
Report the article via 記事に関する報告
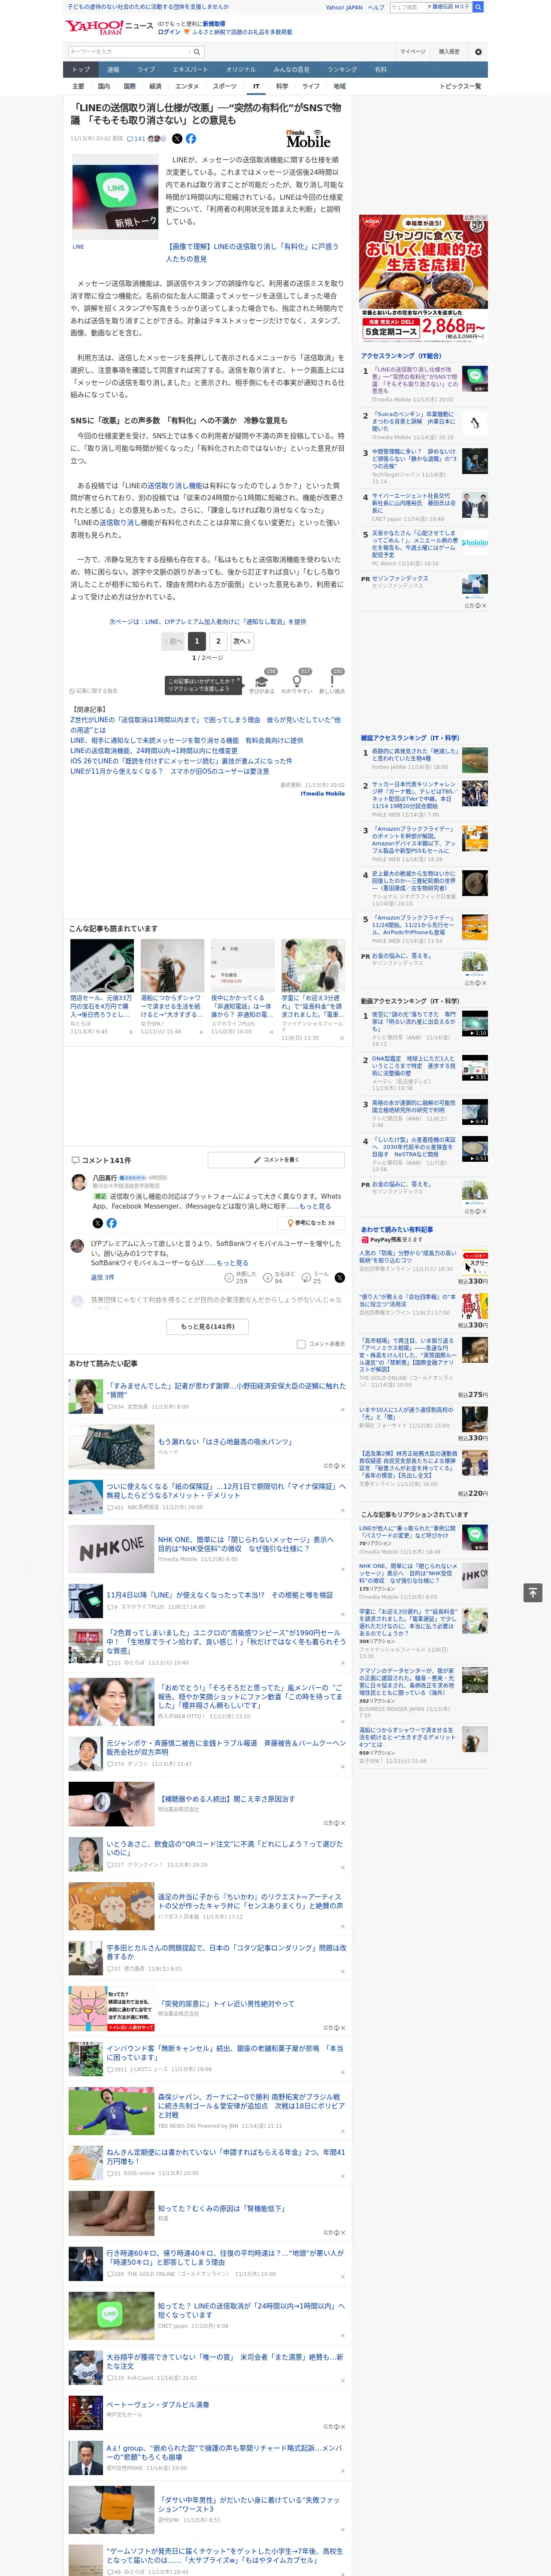(93, 691)
